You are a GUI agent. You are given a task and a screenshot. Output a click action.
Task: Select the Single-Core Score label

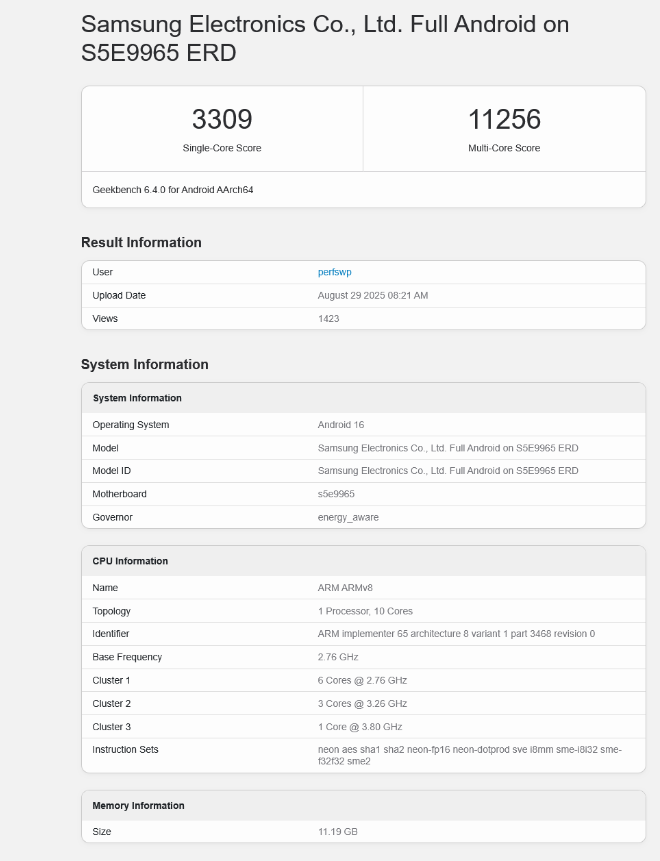click(x=222, y=148)
